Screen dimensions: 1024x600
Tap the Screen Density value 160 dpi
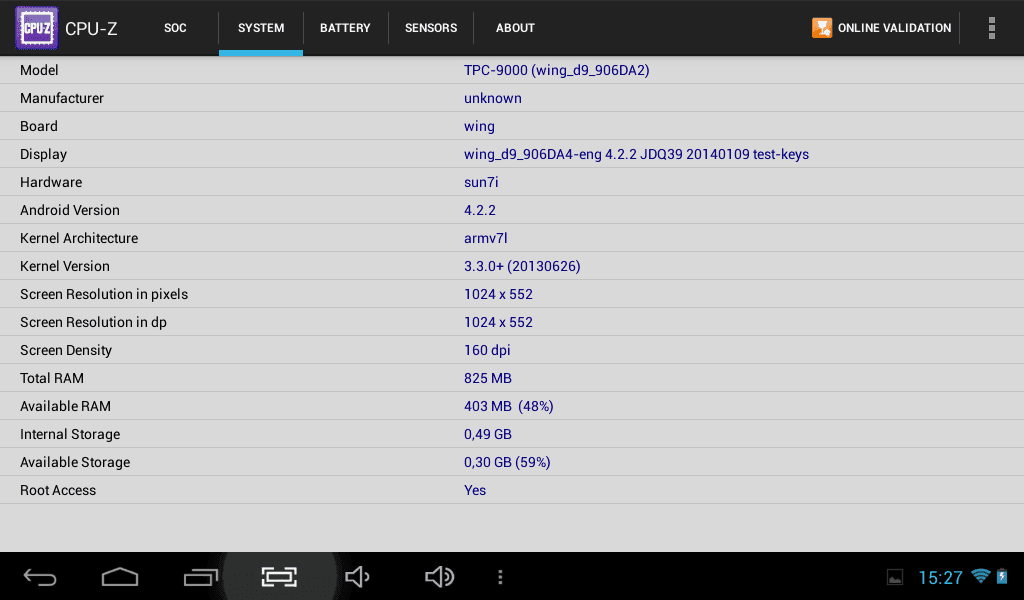tap(487, 351)
